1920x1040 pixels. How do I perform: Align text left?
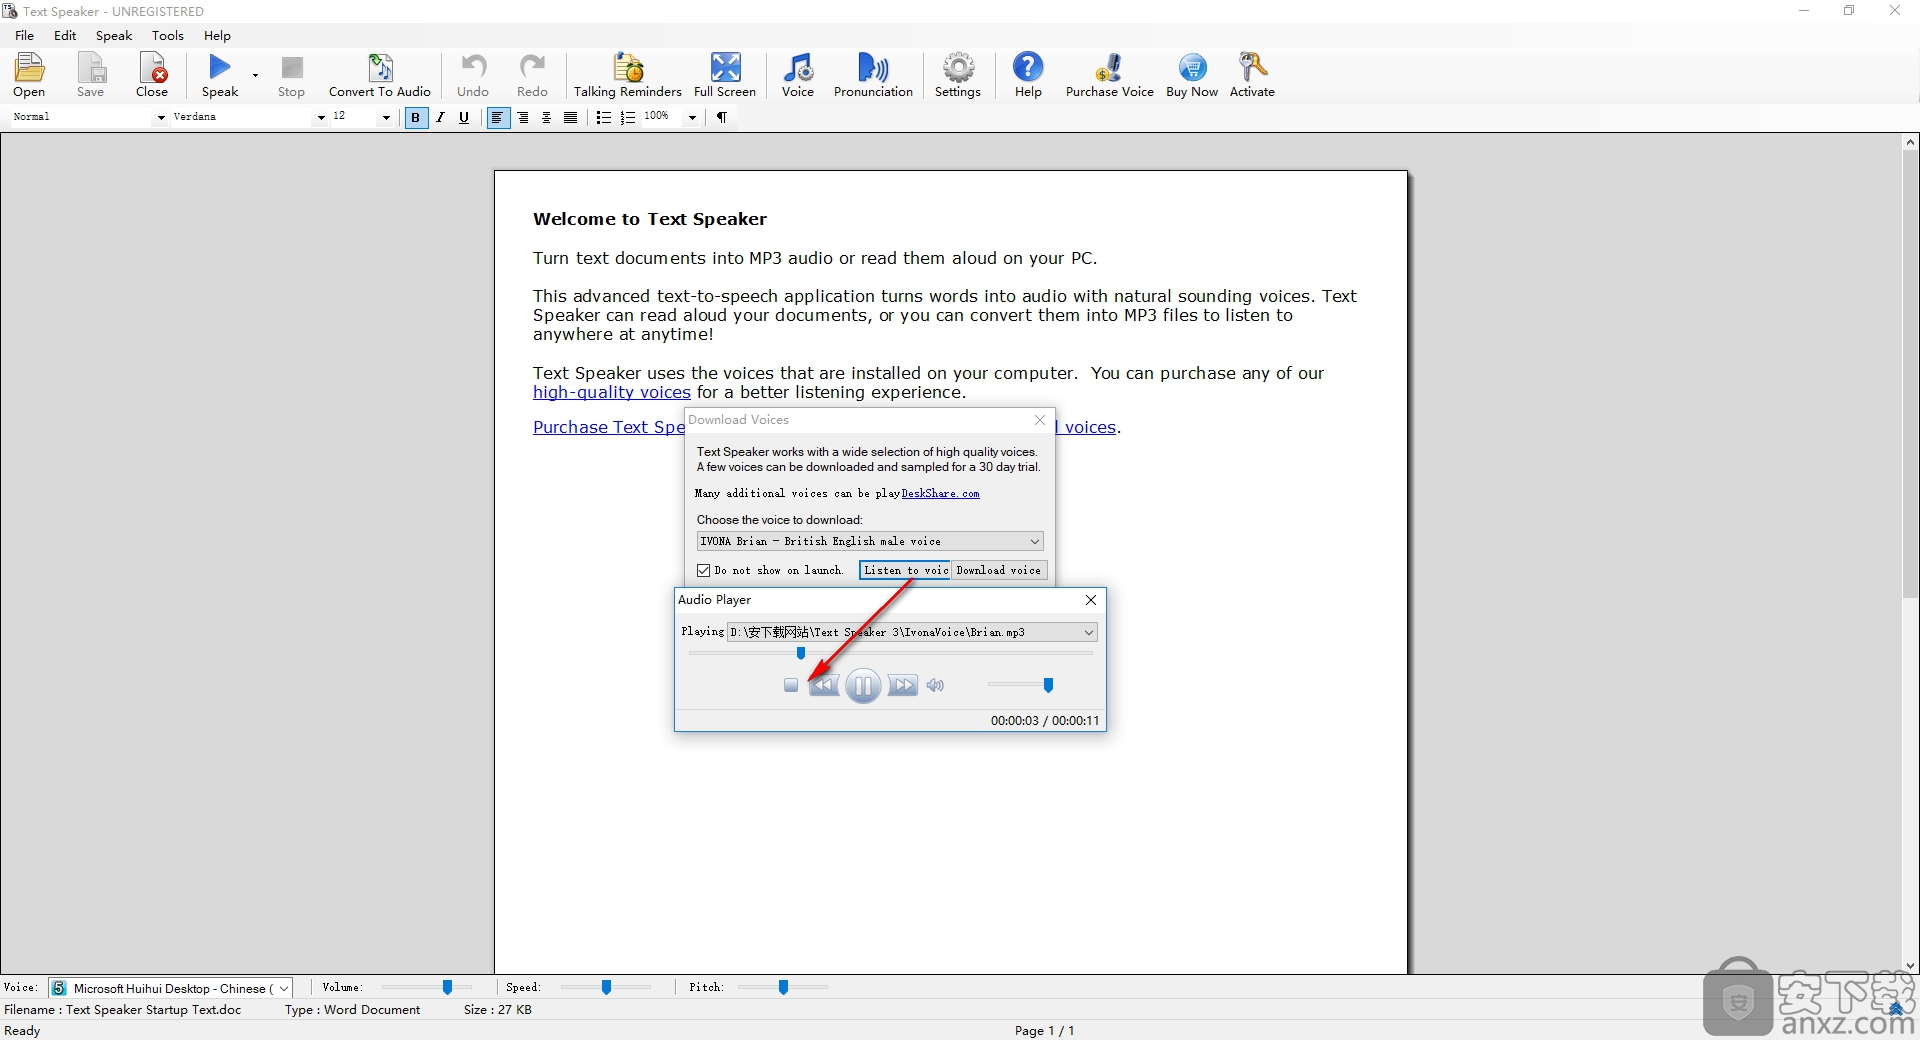(x=497, y=118)
